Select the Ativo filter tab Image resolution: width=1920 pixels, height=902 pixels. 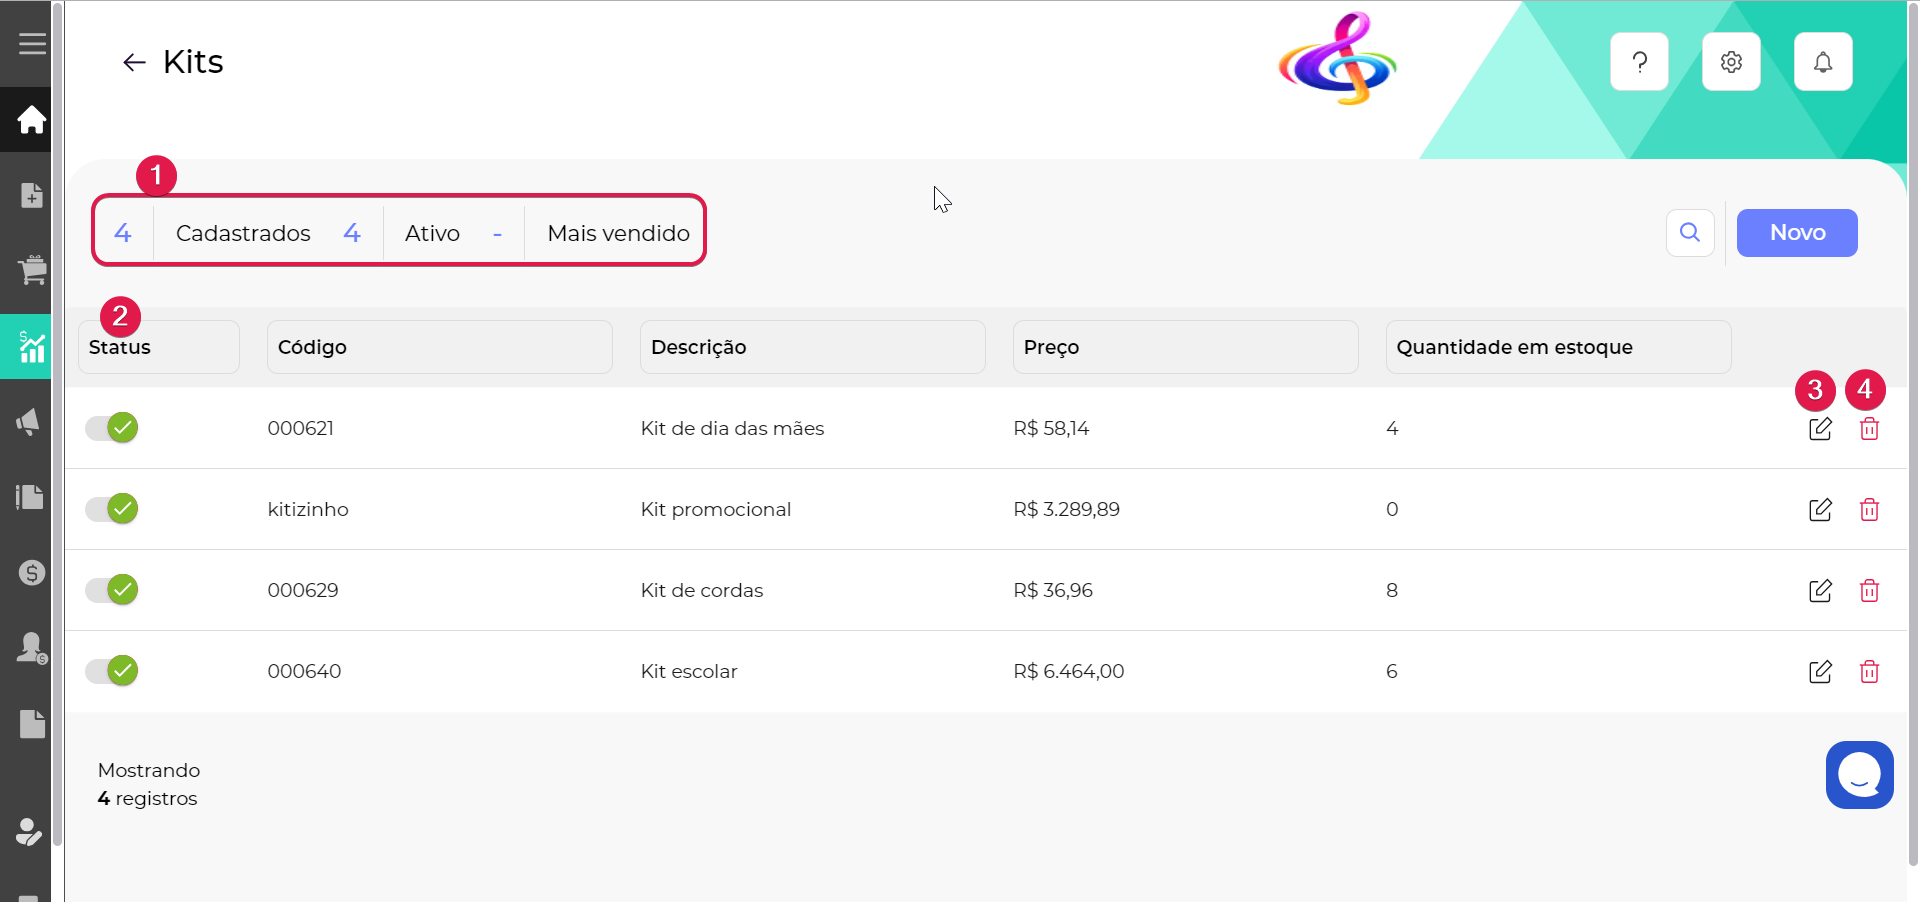(432, 233)
